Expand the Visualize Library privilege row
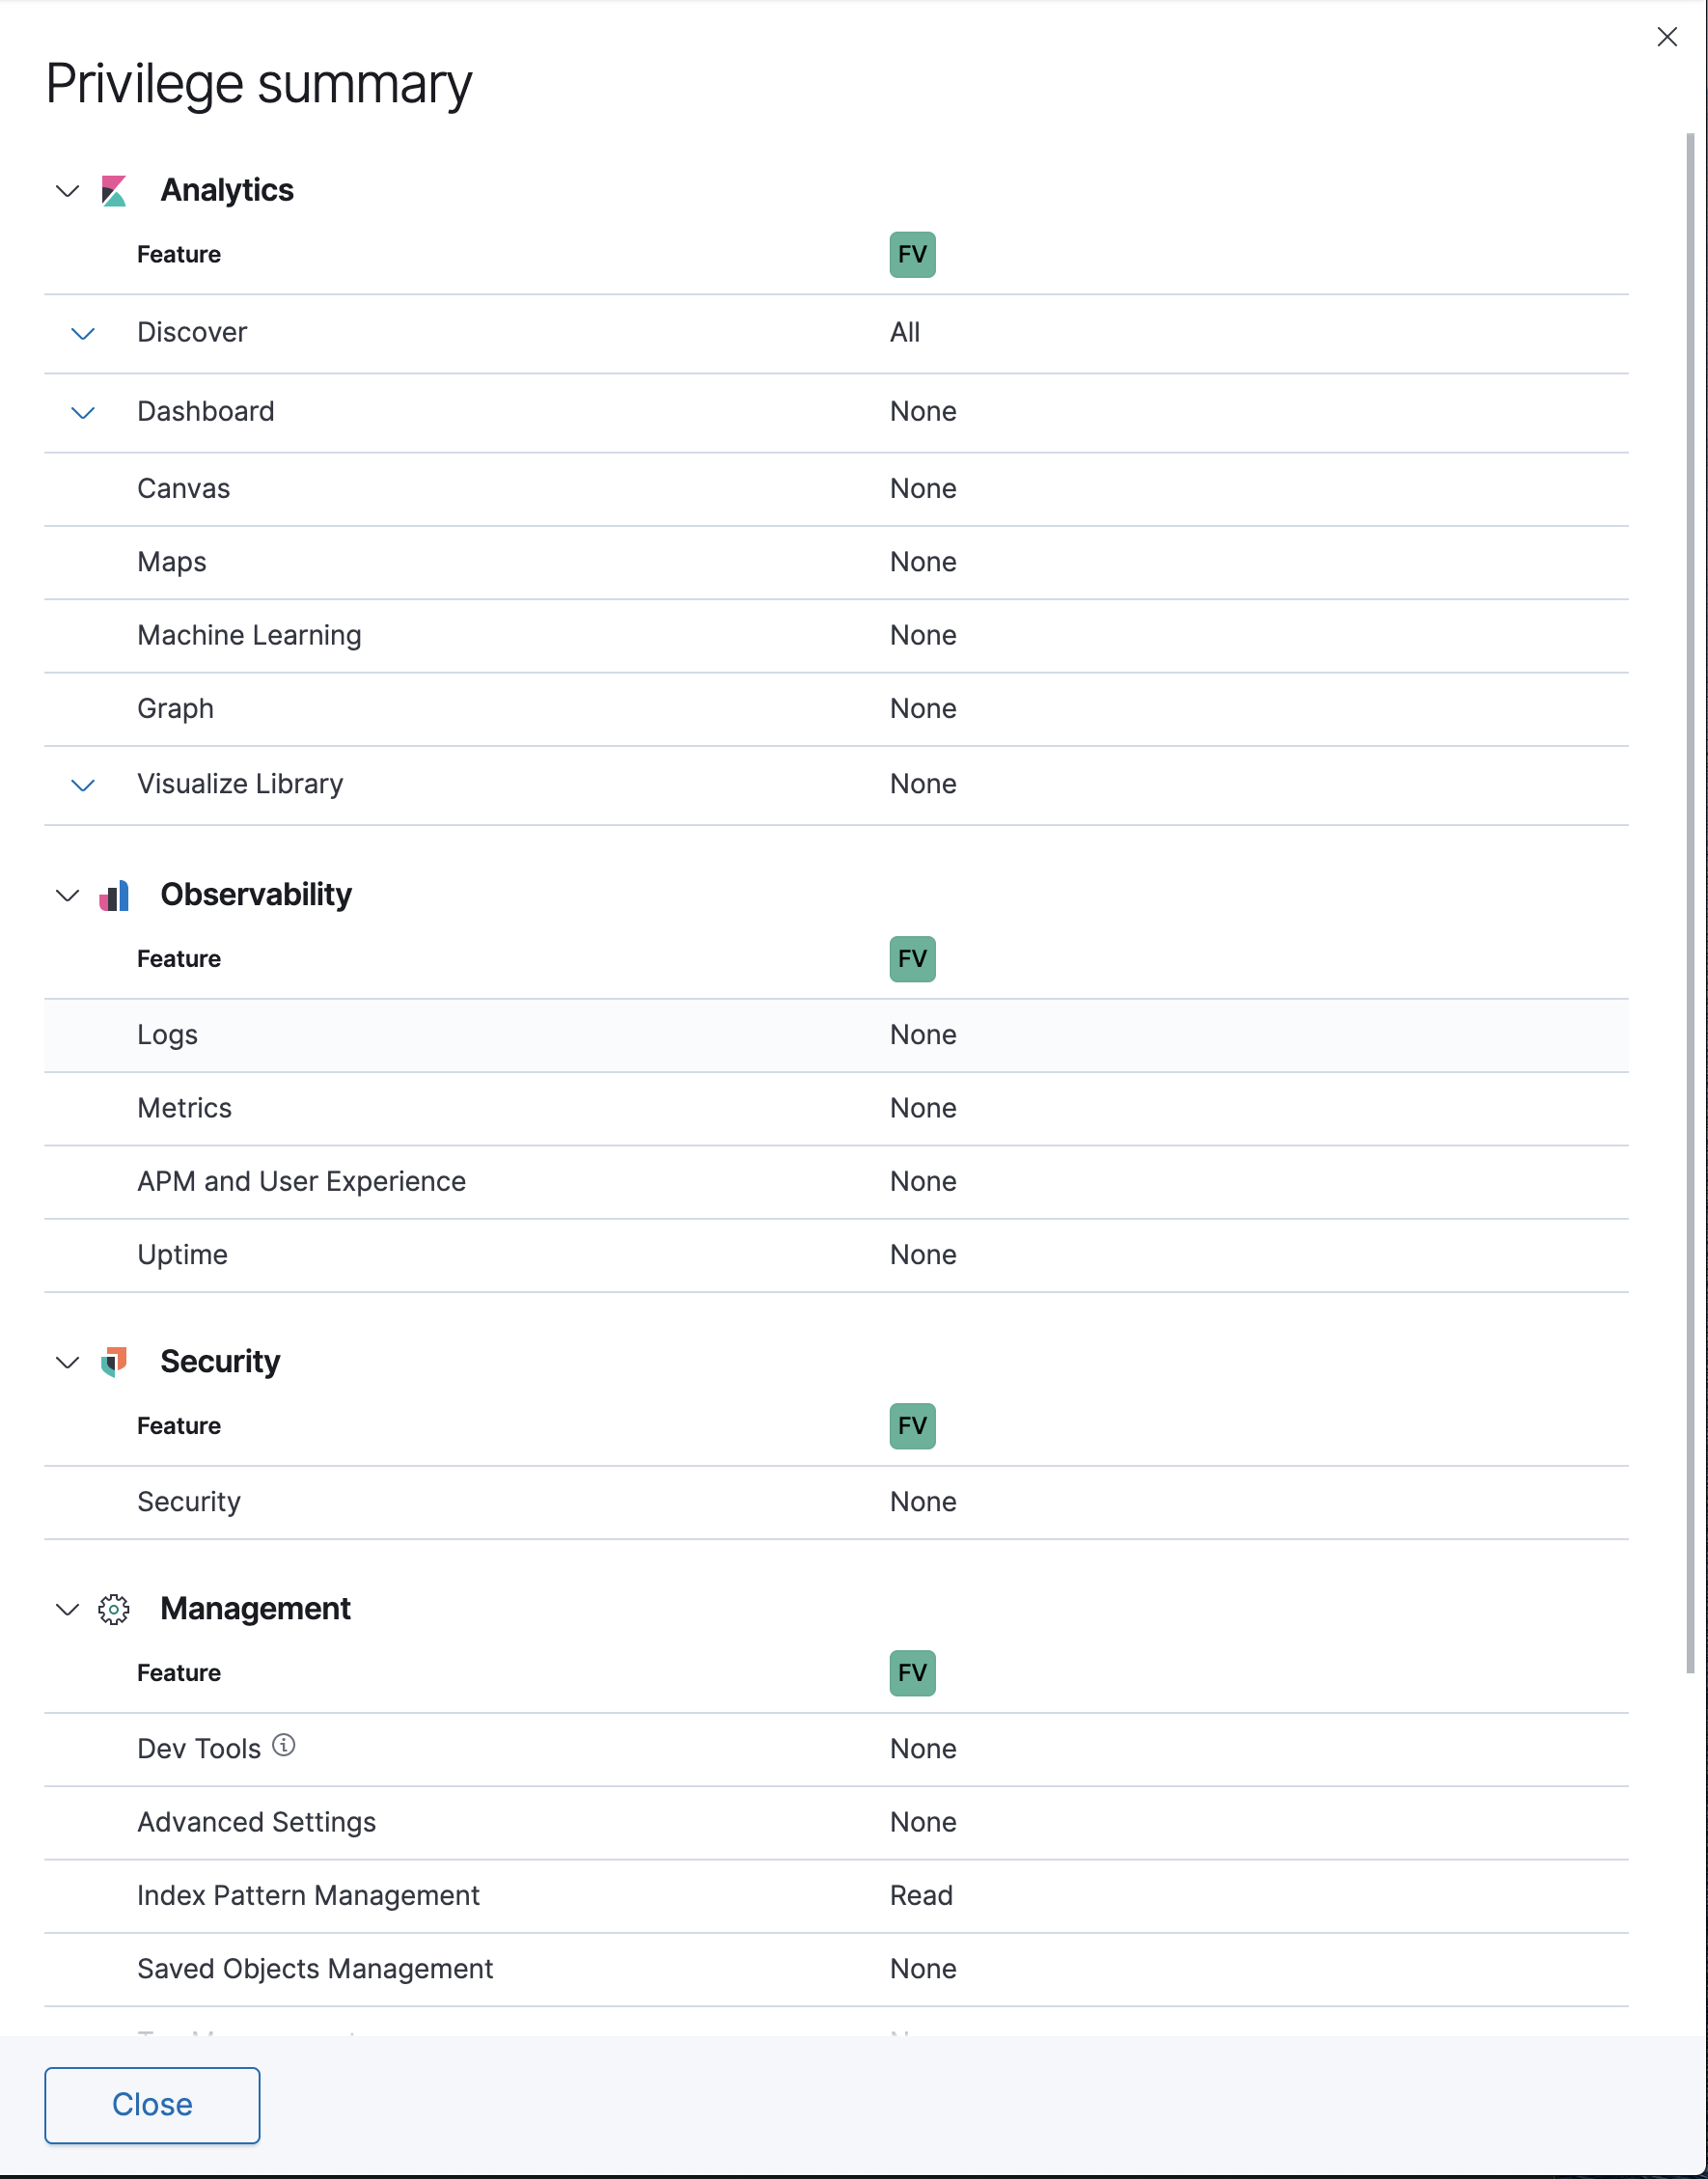This screenshot has height=2179, width=1708. (82, 785)
